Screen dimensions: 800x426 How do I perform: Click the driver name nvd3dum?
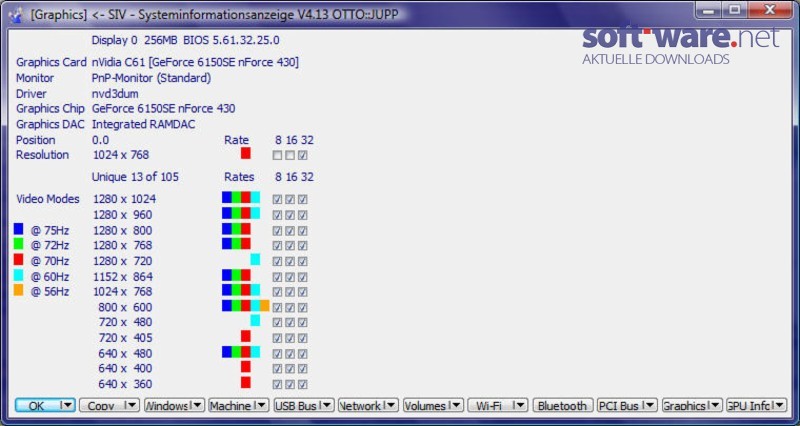(x=115, y=94)
